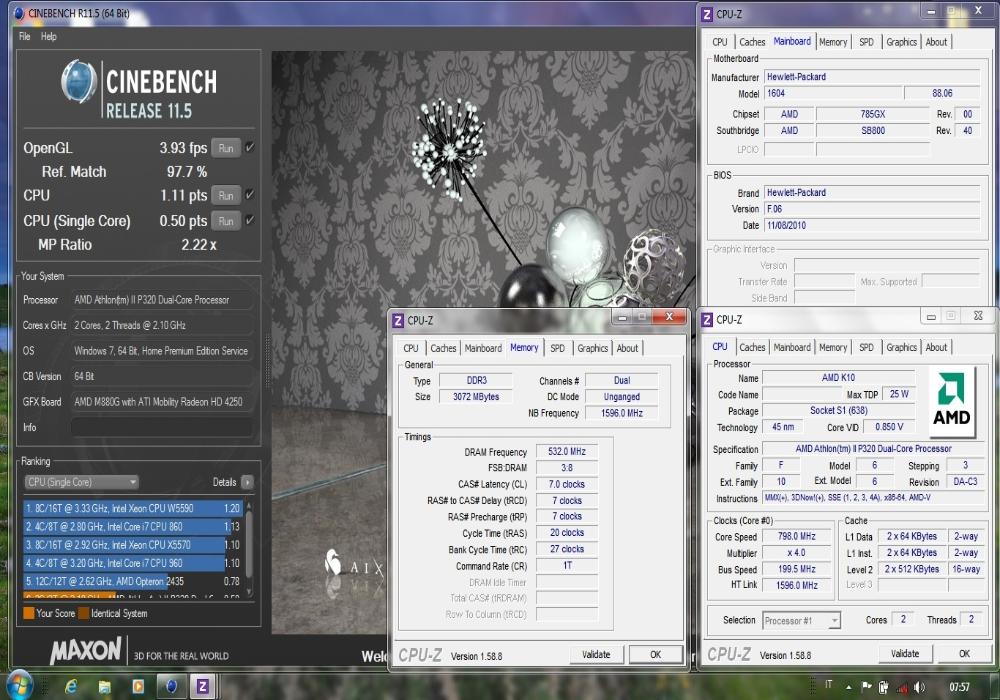Open the Processor #1 selection dropdown
This screenshot has width=1000, height=700.
(x=802, y=620)
